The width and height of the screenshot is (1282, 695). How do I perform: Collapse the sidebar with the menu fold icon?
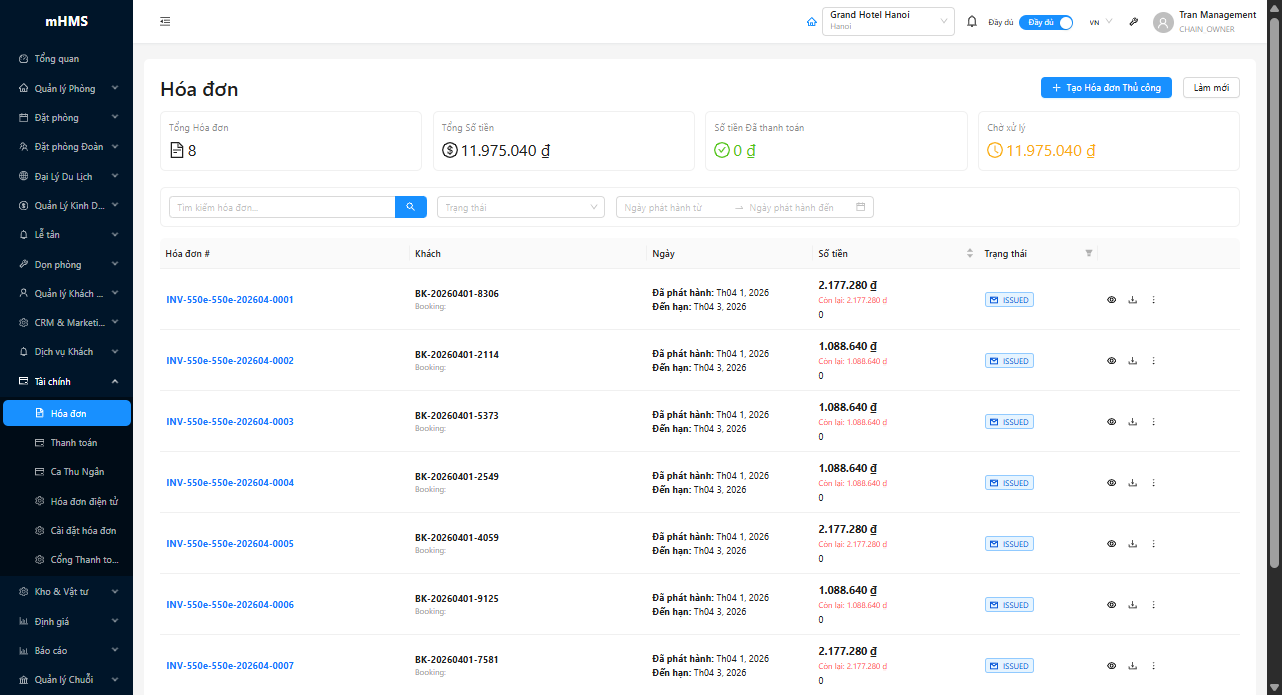[x=165, y=22]
